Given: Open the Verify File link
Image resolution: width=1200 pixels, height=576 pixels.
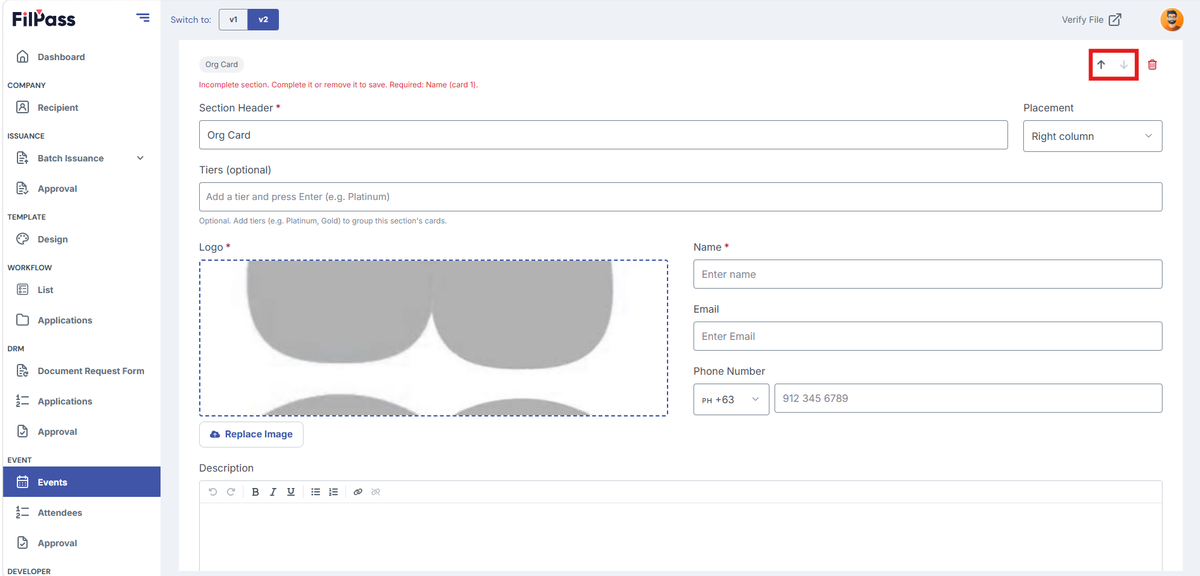Looking at the screenshot, I should 1091,19.
